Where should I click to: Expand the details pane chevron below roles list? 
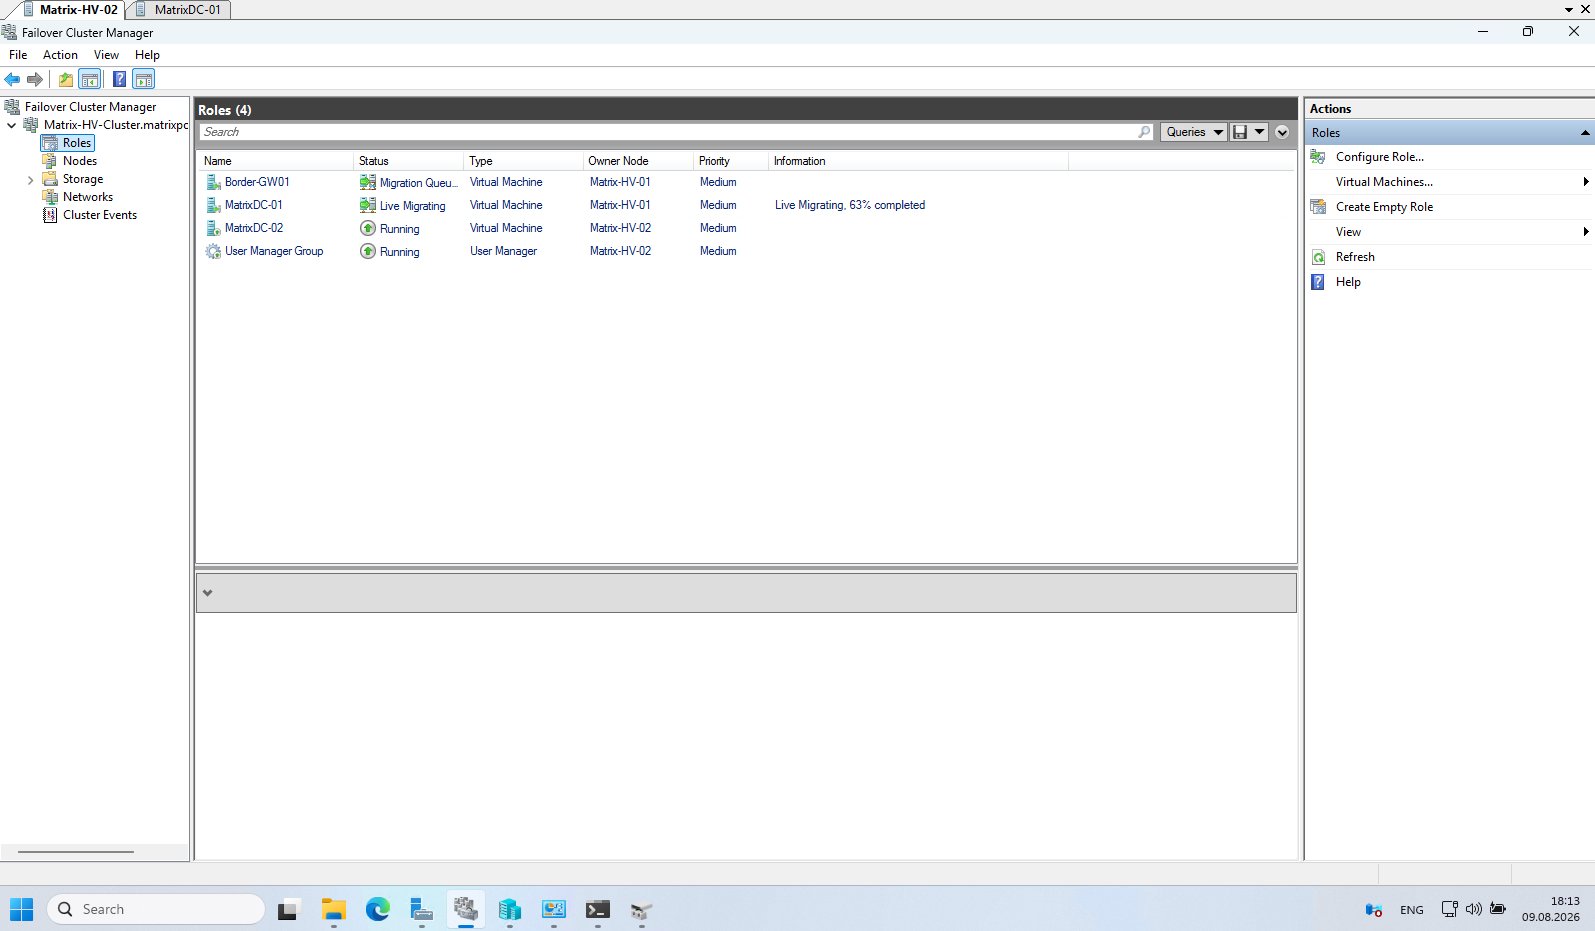[x=207, y=593]
